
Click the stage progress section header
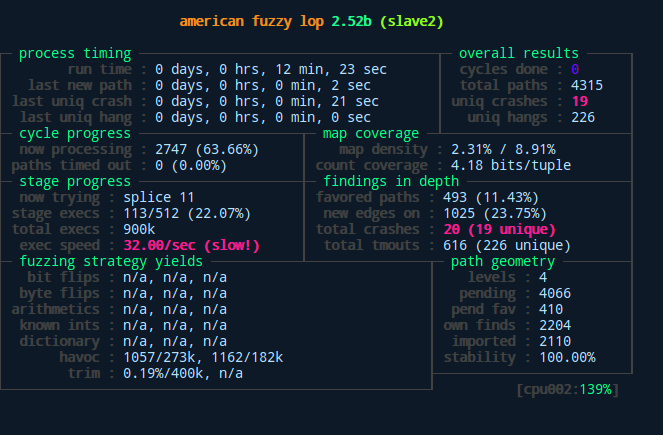coord(75,181)
